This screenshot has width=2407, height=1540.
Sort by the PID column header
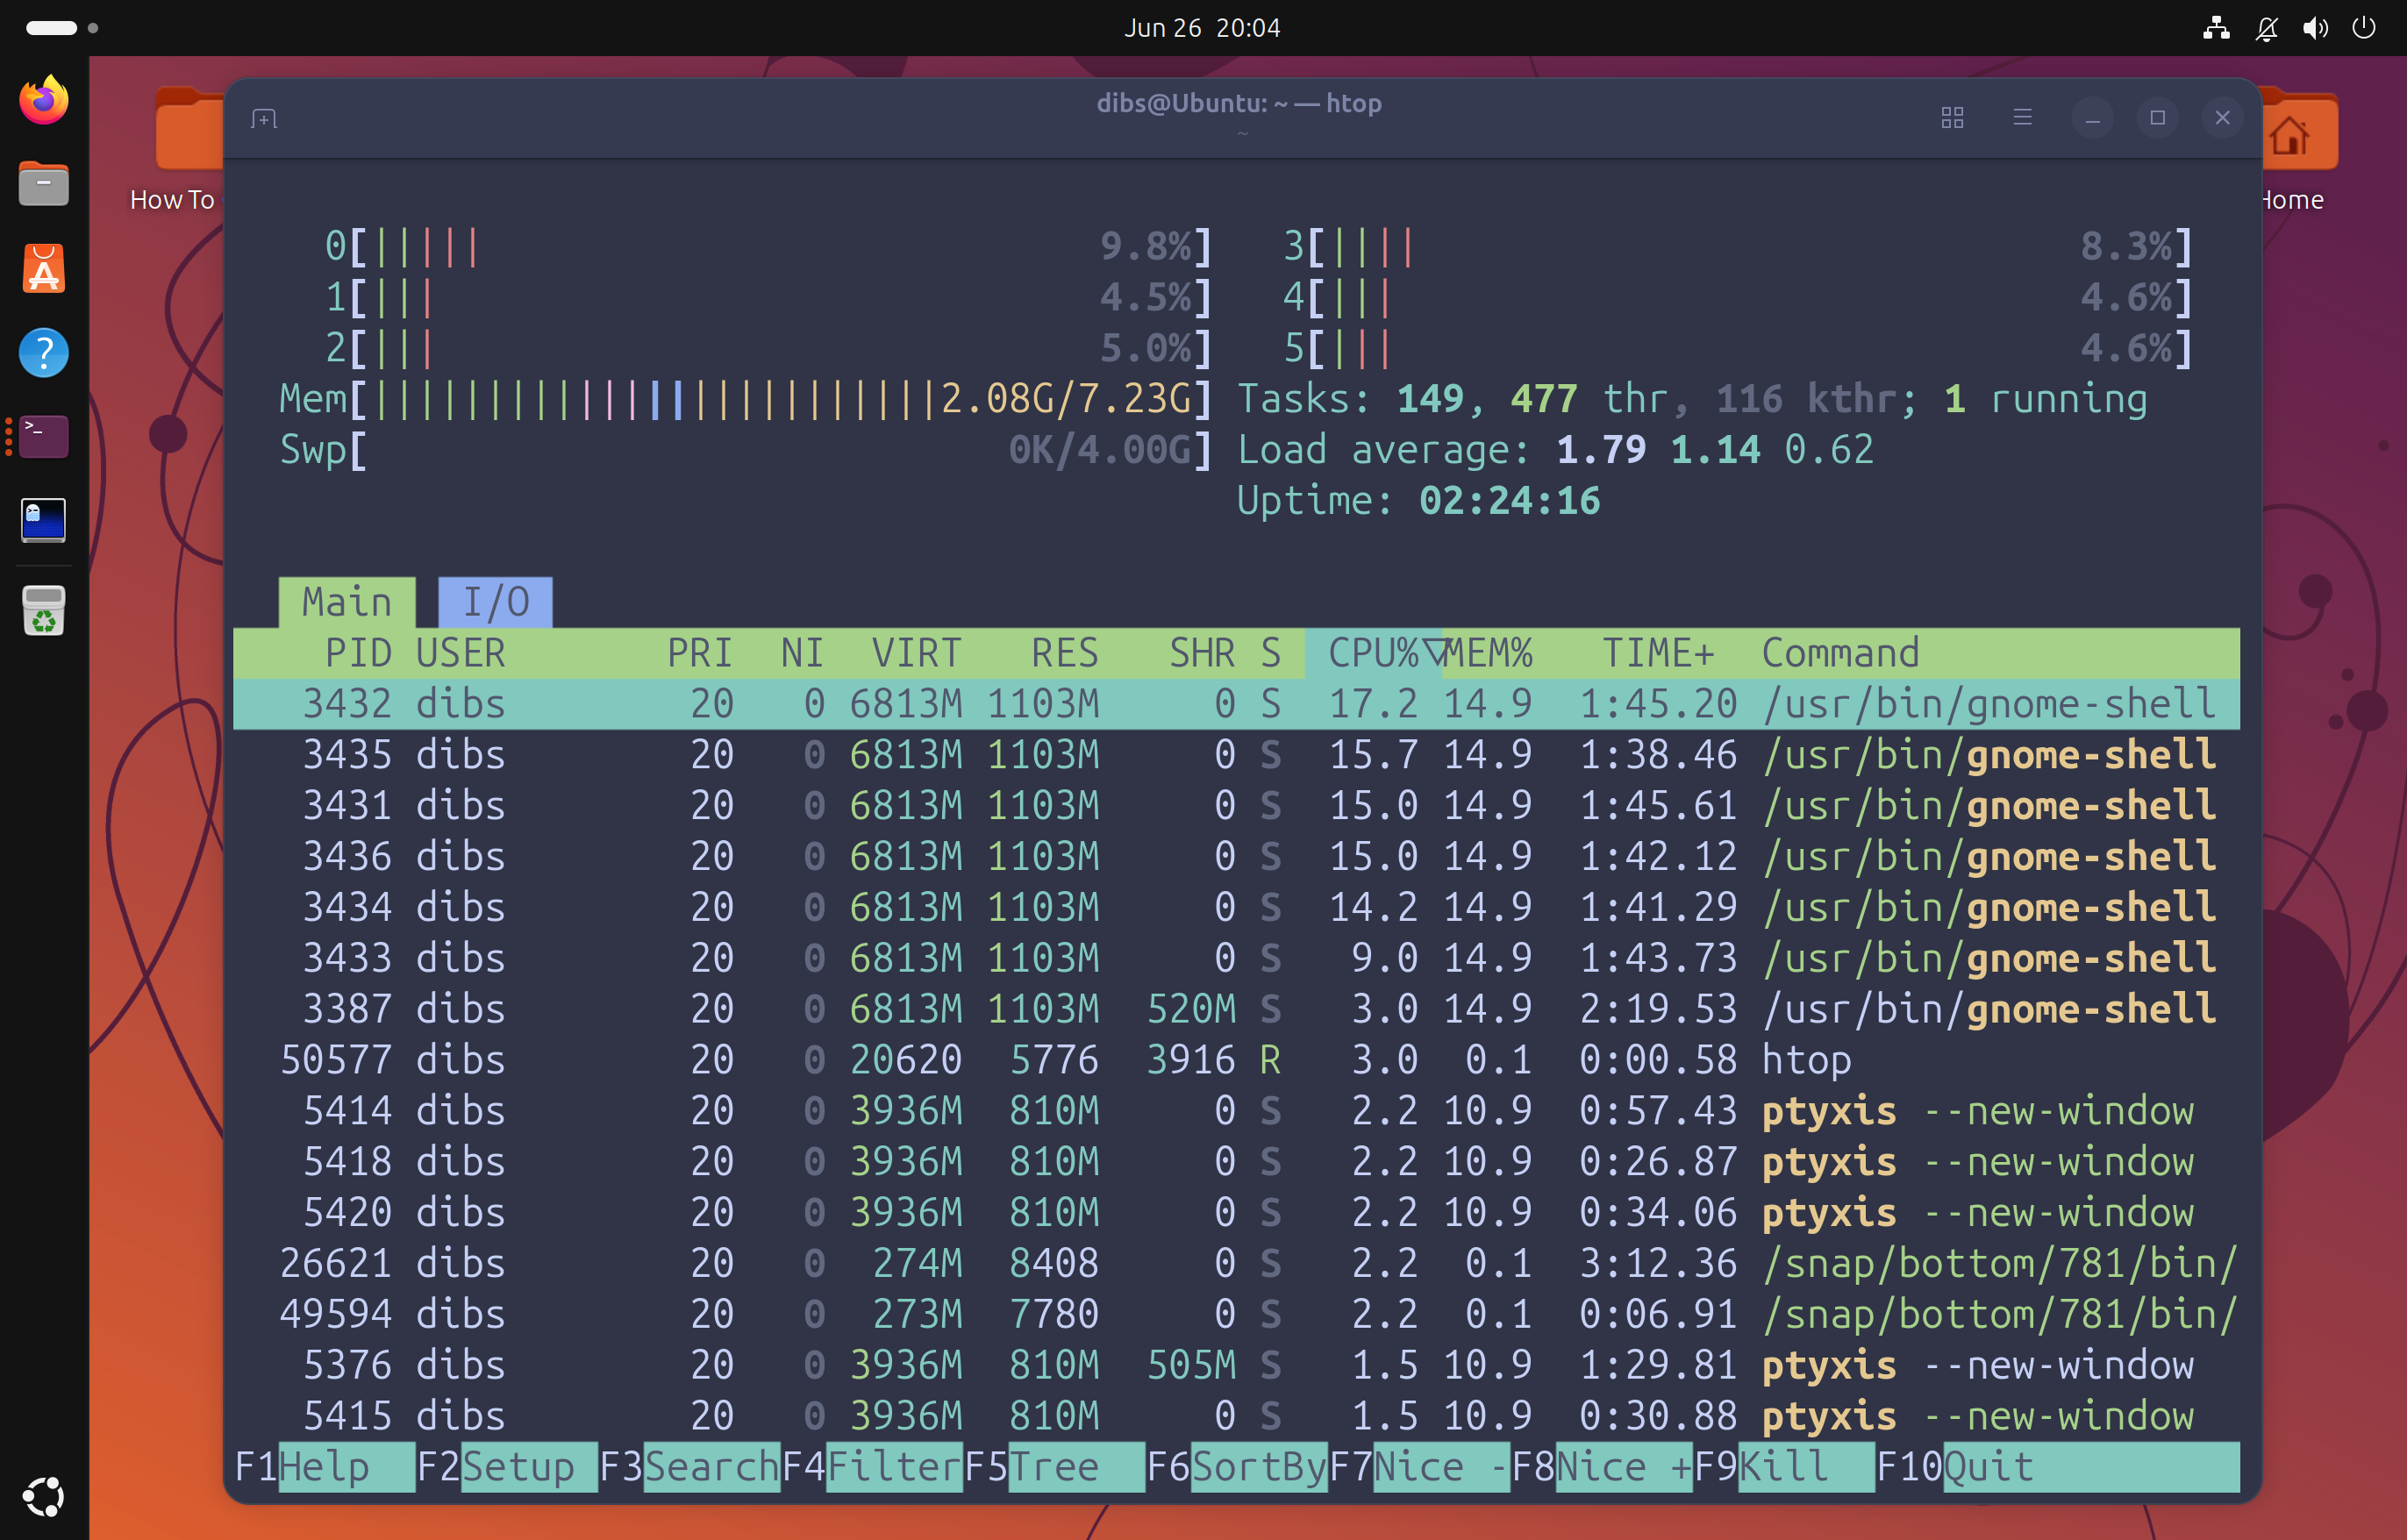pyautogui.click(x=358, y=653)
